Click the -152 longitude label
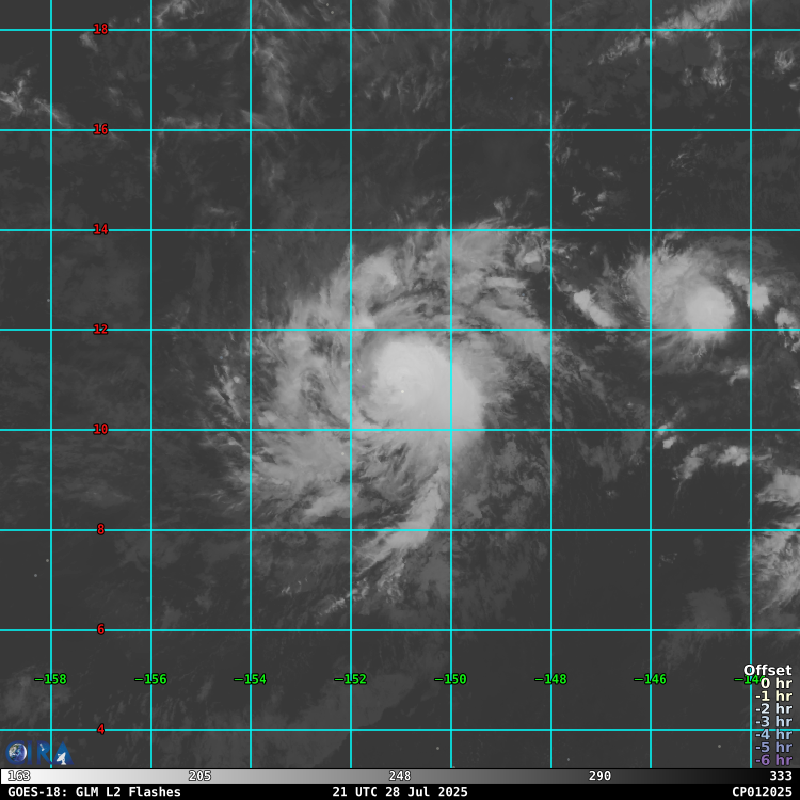The height and width of the screenshot is (800, 800). click(x=354, y=679)
